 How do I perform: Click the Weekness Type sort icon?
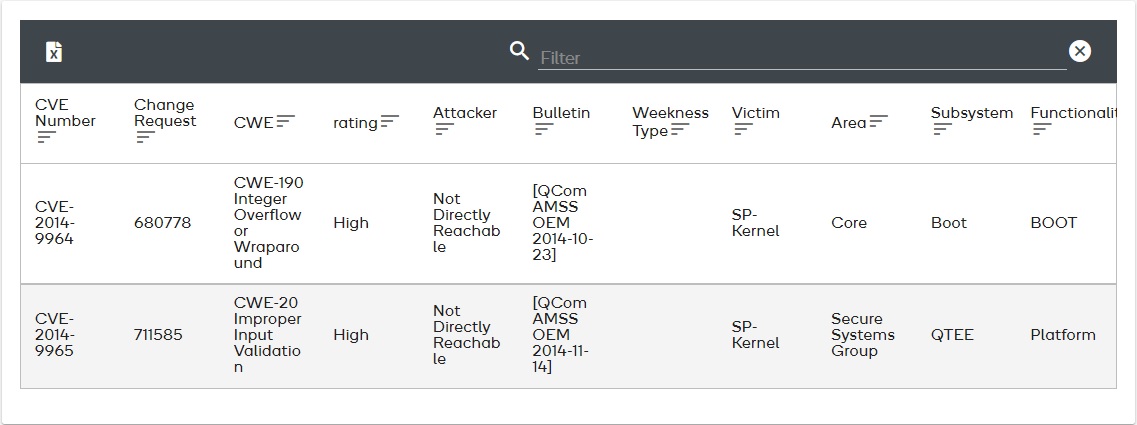coord(680,130)
